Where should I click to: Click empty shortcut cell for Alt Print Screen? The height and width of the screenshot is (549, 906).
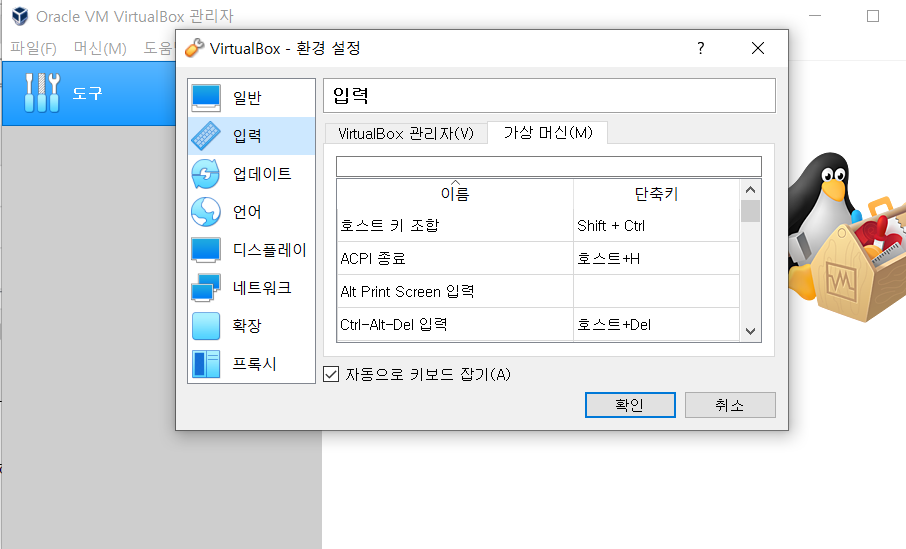(656, 291)
